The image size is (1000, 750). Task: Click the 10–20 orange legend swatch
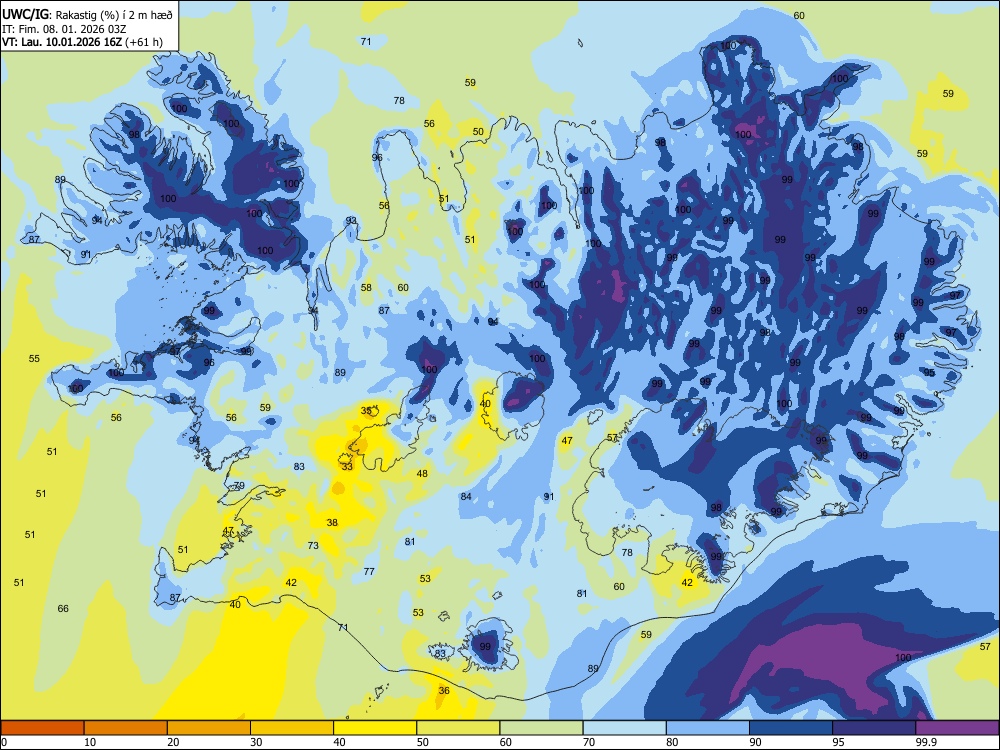click(x=126, y=728)
